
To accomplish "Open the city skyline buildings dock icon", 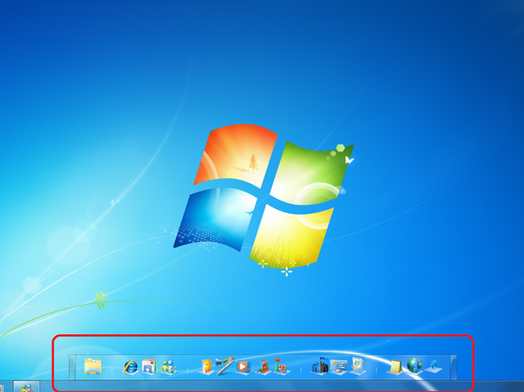I will (320, 366).
